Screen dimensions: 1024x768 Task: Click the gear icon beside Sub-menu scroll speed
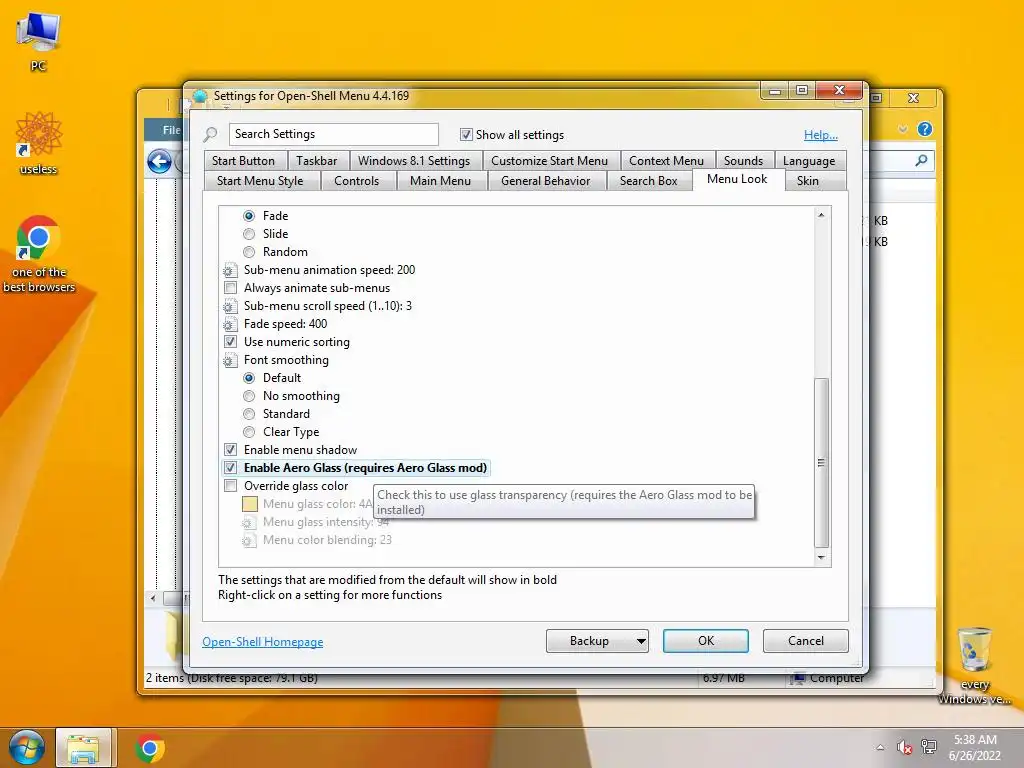[x=230, y=306]
